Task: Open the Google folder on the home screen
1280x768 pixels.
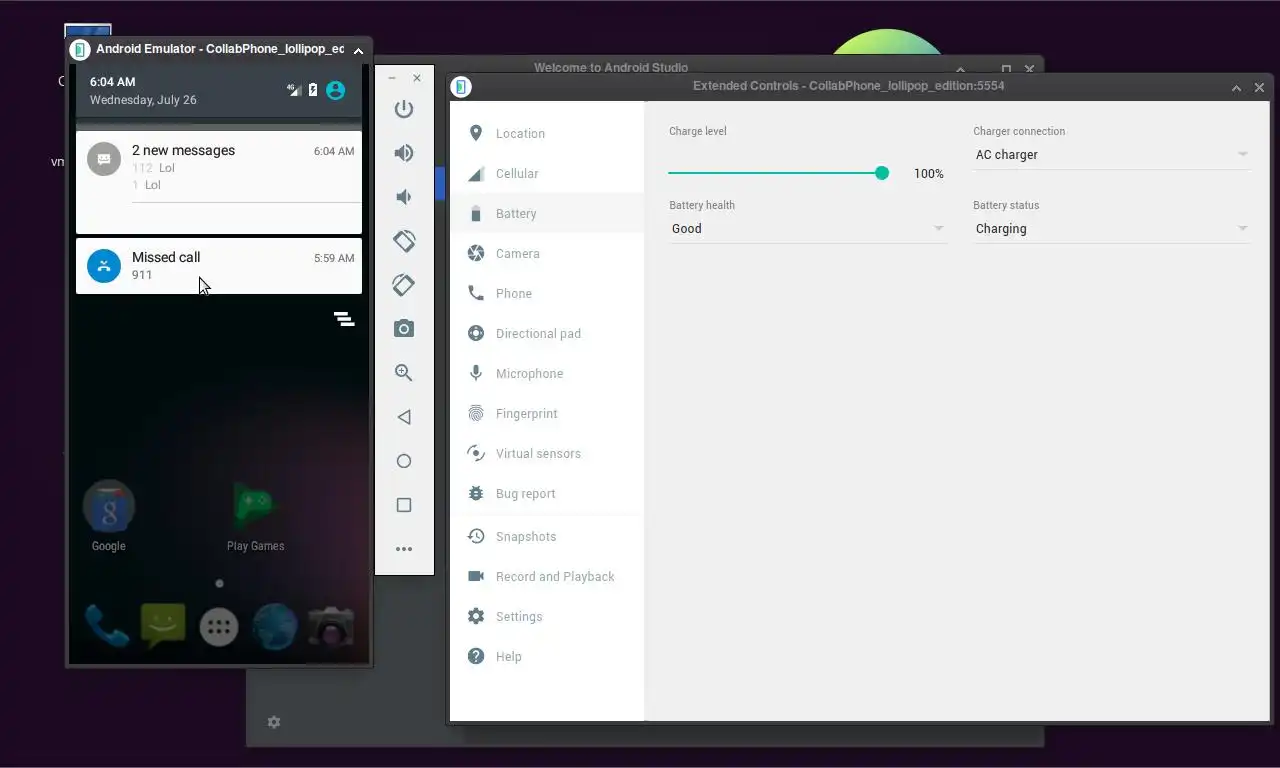Action: pyautogui.click(x=108, y=516)
